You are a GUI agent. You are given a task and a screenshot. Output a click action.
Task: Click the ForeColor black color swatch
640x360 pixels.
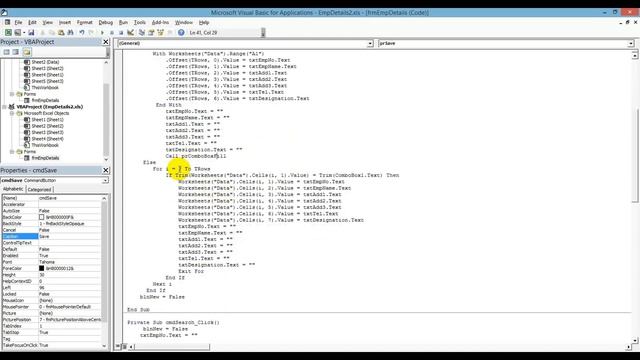tap(42, 268)
